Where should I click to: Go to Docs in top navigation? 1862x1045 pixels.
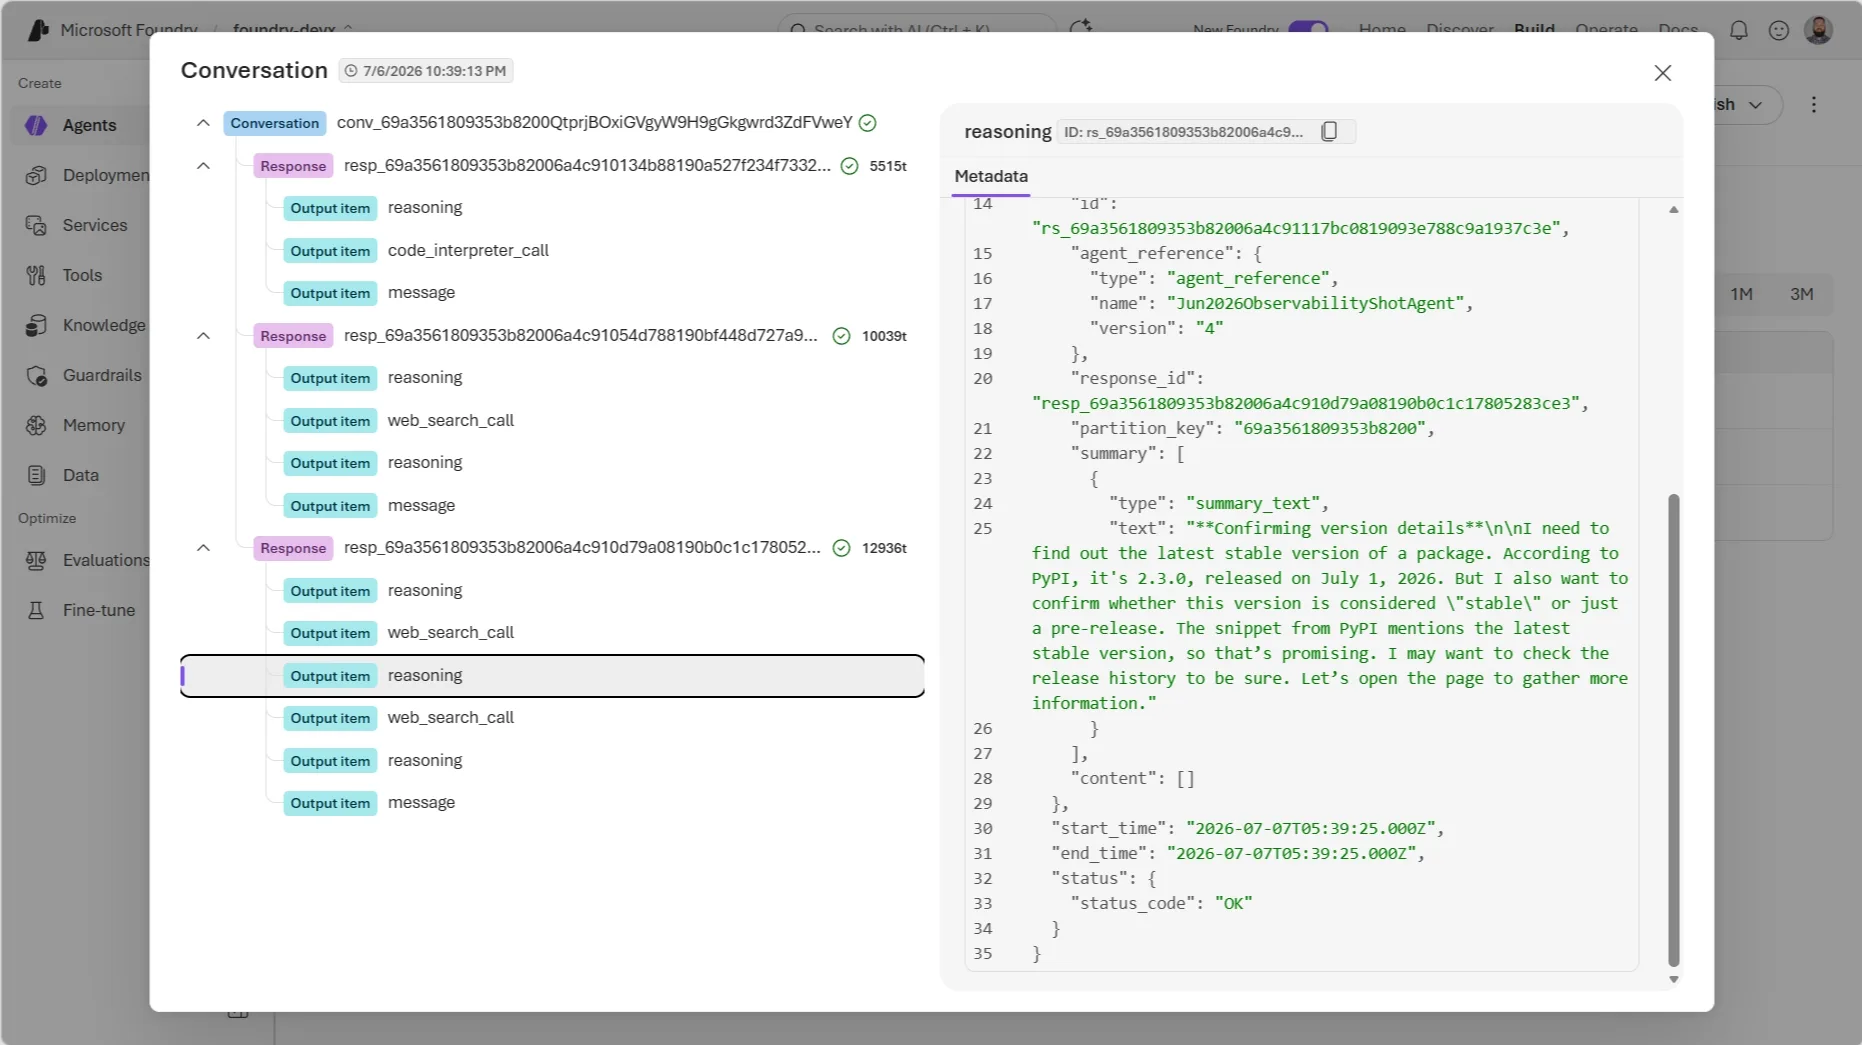coord(1678,29)
